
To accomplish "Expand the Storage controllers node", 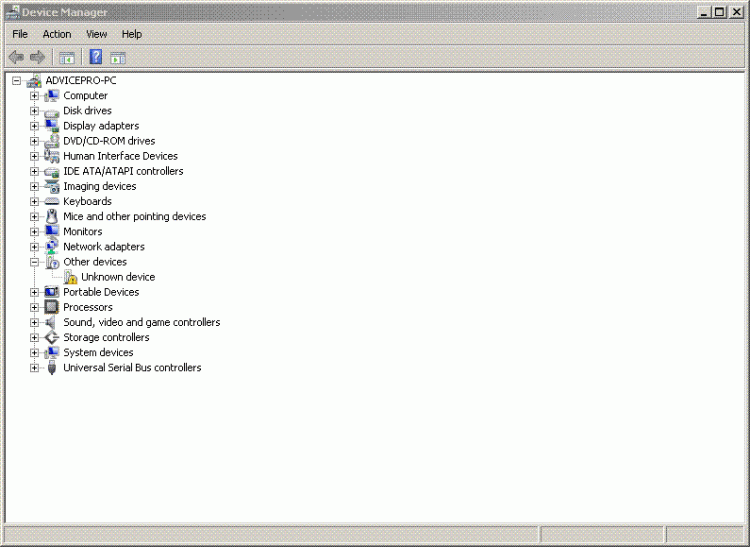I will [x=34, y=338].
